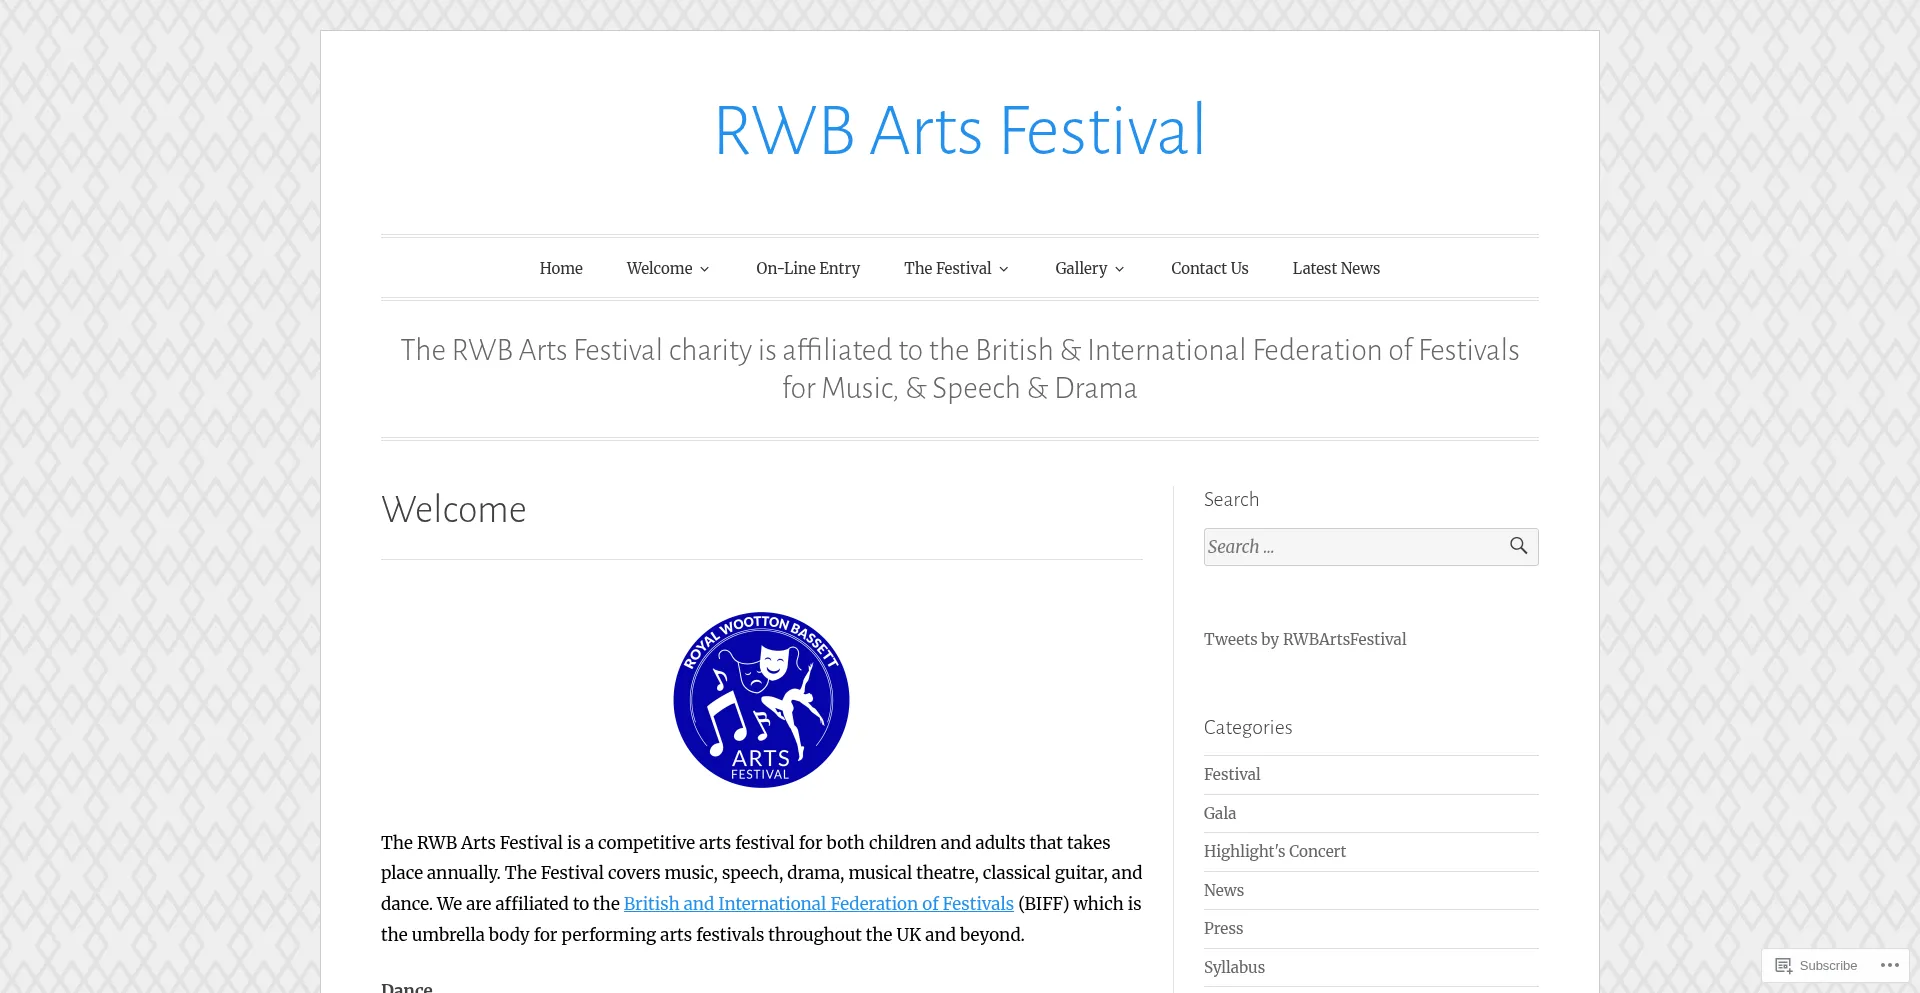1920x993 pixels.
Task: Expand the Gallery menu chevron
Action: (x=1119, y=269)
